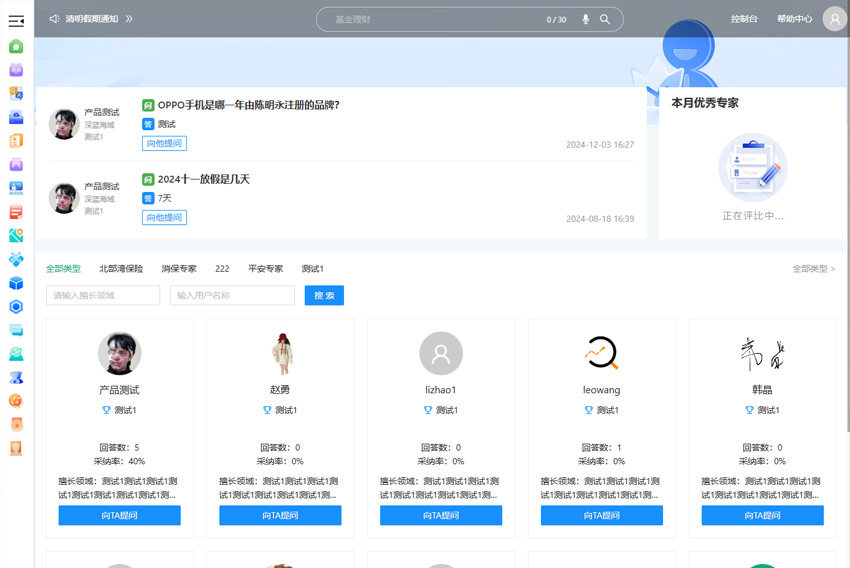This screenshot has width=850, height=568.
Task: Collapse the sidebar with the hamburger menu icon
Action: pos(16,21)
